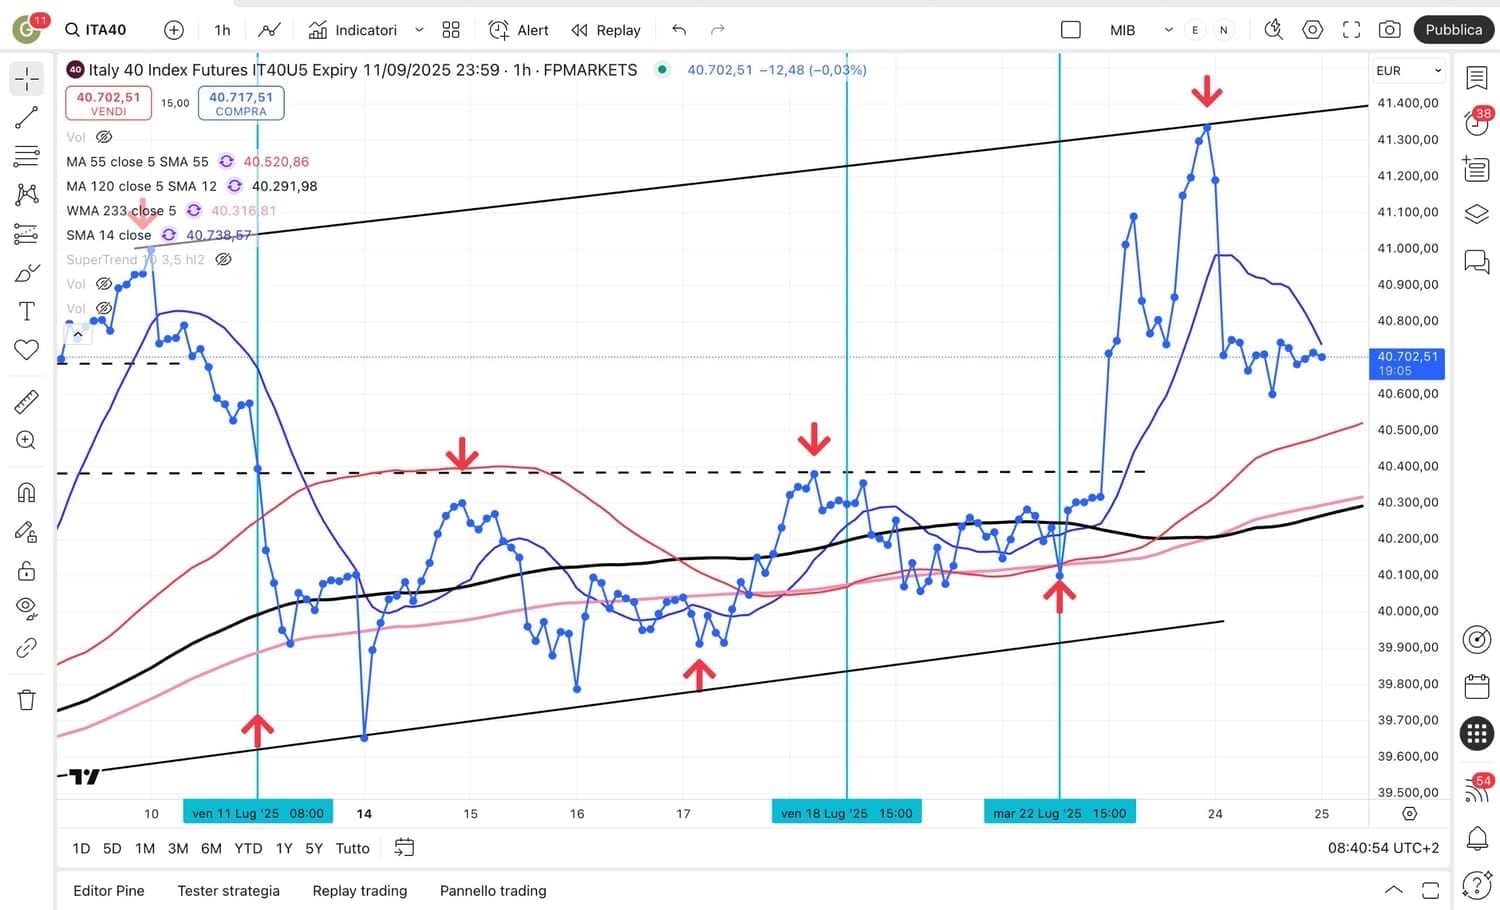
Task: Click the Pubblica button
Action: coord(1454,30)
